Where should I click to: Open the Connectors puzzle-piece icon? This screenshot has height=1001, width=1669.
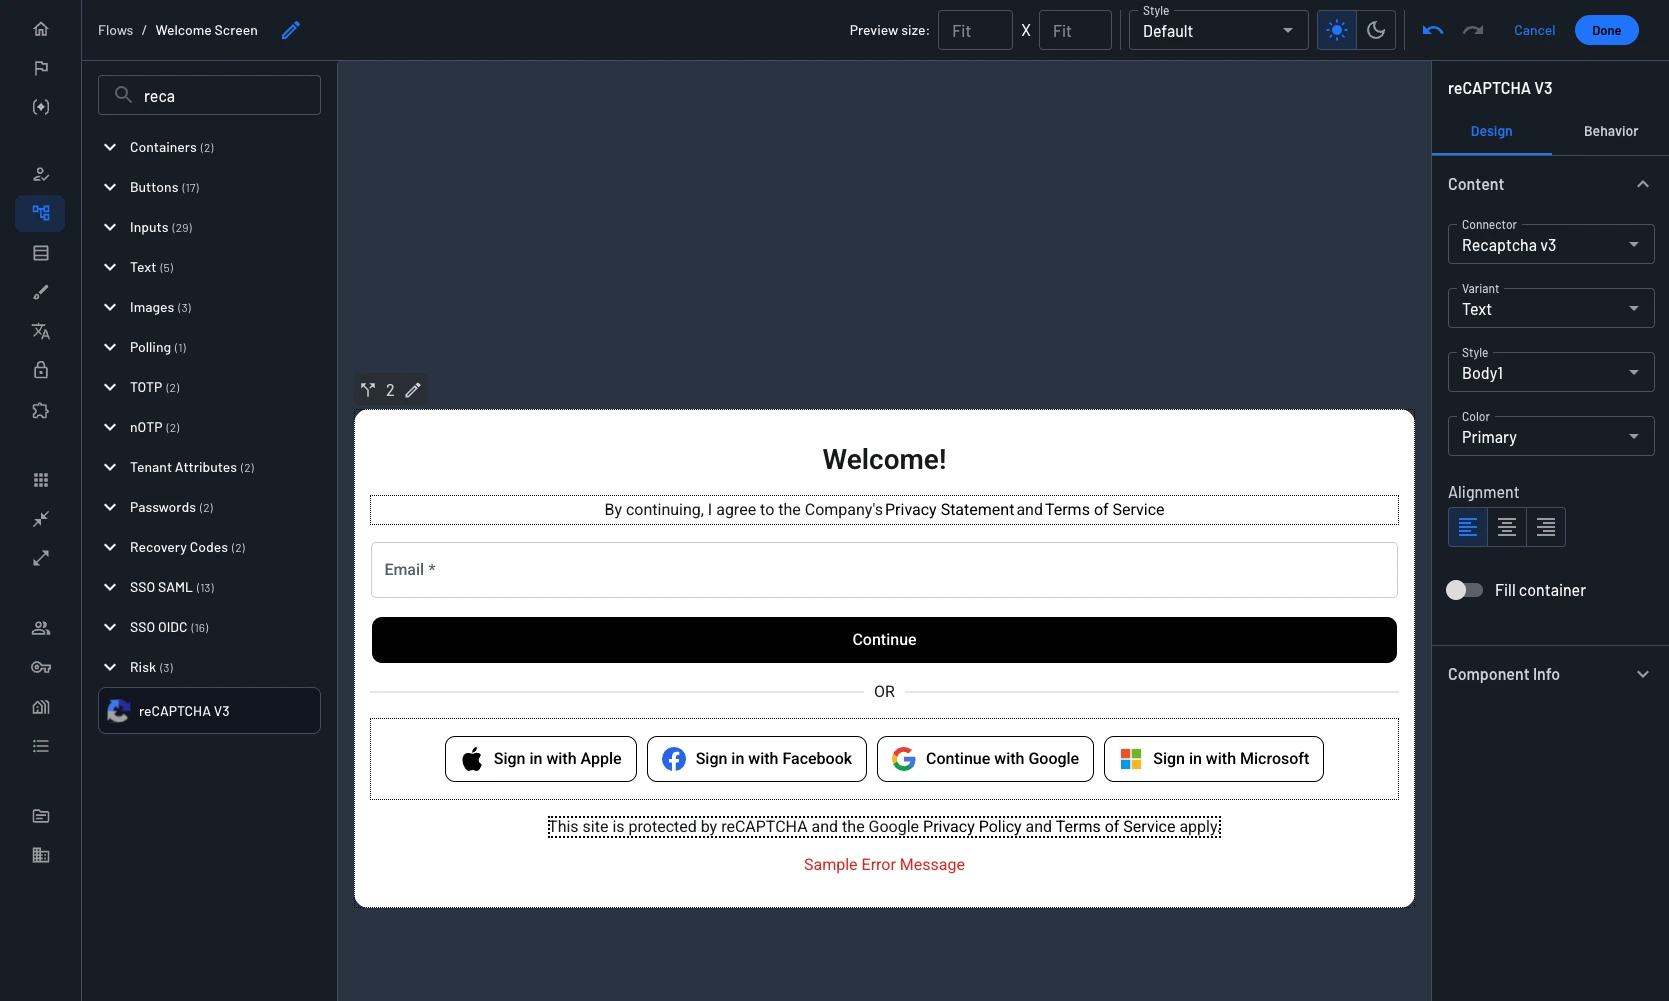tap(40, 410)
